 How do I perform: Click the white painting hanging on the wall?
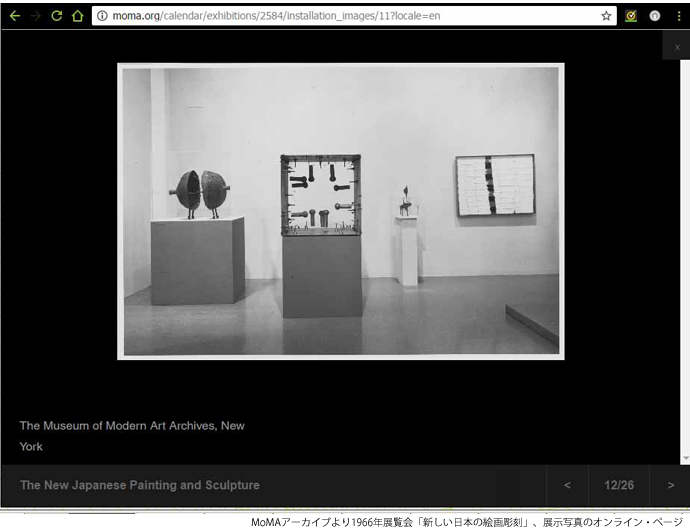click(x=494, y=185)
